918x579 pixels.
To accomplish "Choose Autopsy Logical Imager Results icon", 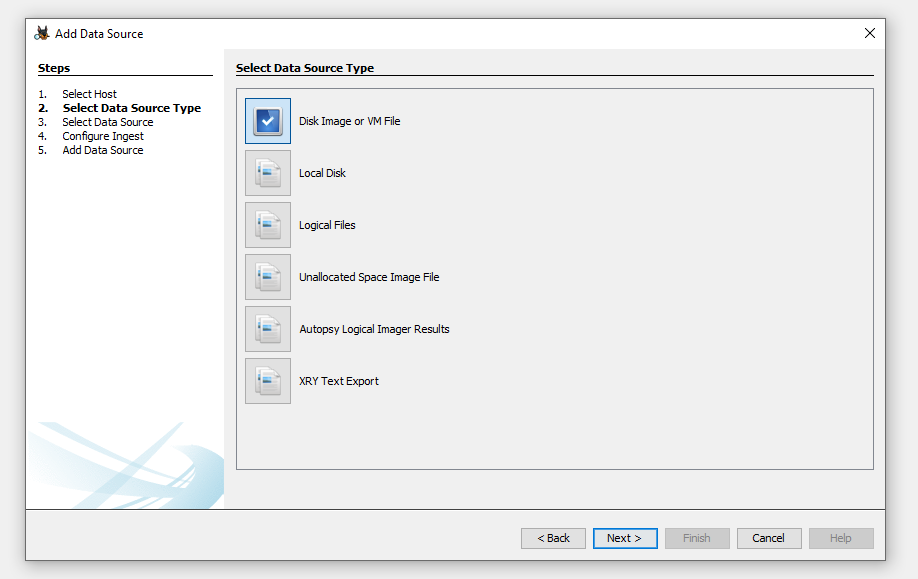I will coord(268,329).
